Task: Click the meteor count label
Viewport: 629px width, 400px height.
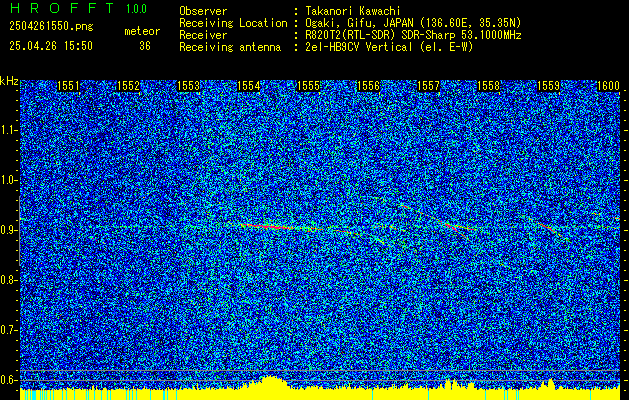Action: click(142, 31)
